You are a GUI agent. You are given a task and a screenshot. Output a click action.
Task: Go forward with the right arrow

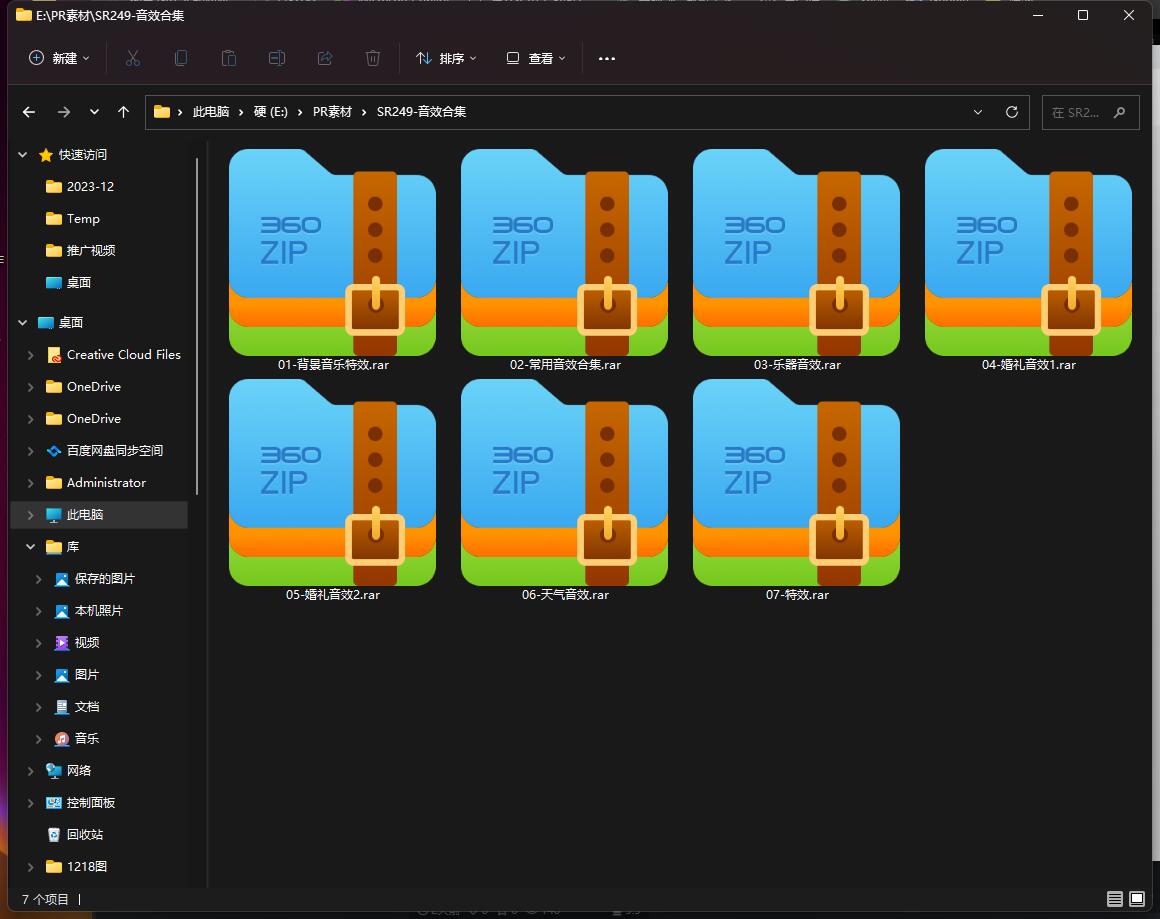(64, 112)
